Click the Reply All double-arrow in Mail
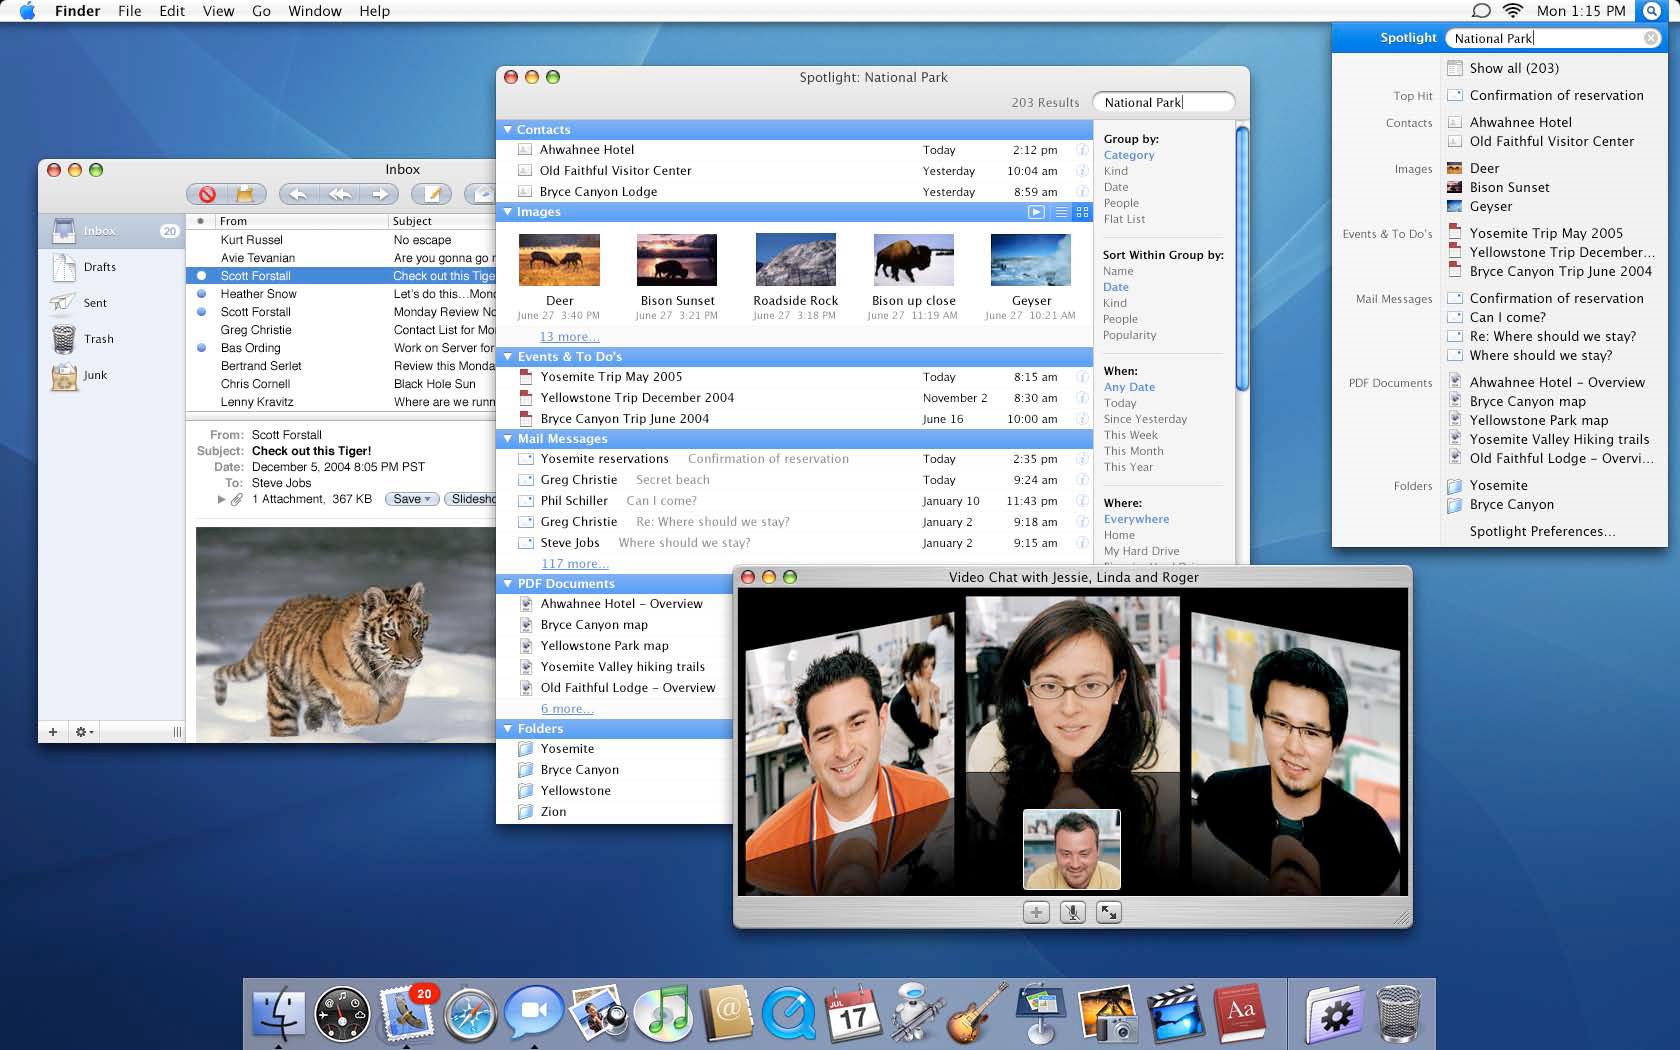This screenshot has width=1680, height=1050. (340, 194)
